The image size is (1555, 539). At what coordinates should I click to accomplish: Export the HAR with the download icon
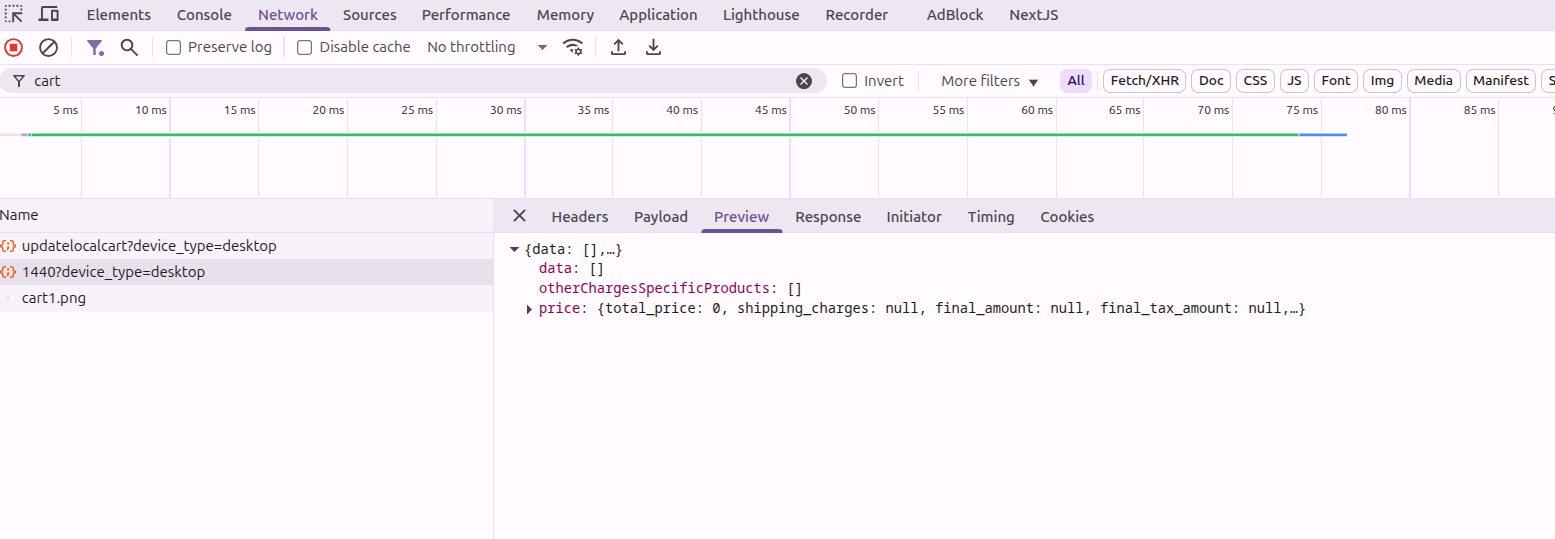coord(653,47)
